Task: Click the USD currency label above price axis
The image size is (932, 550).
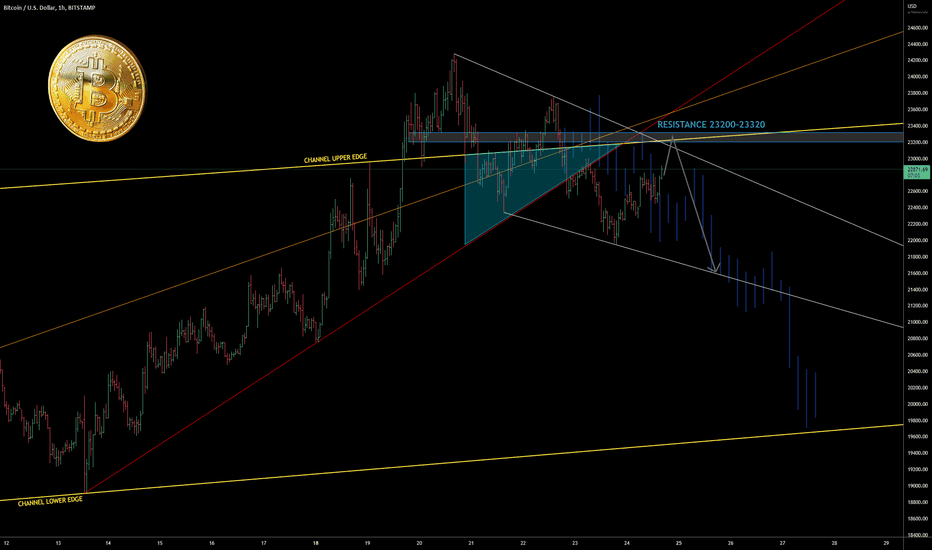Action: 912,6
